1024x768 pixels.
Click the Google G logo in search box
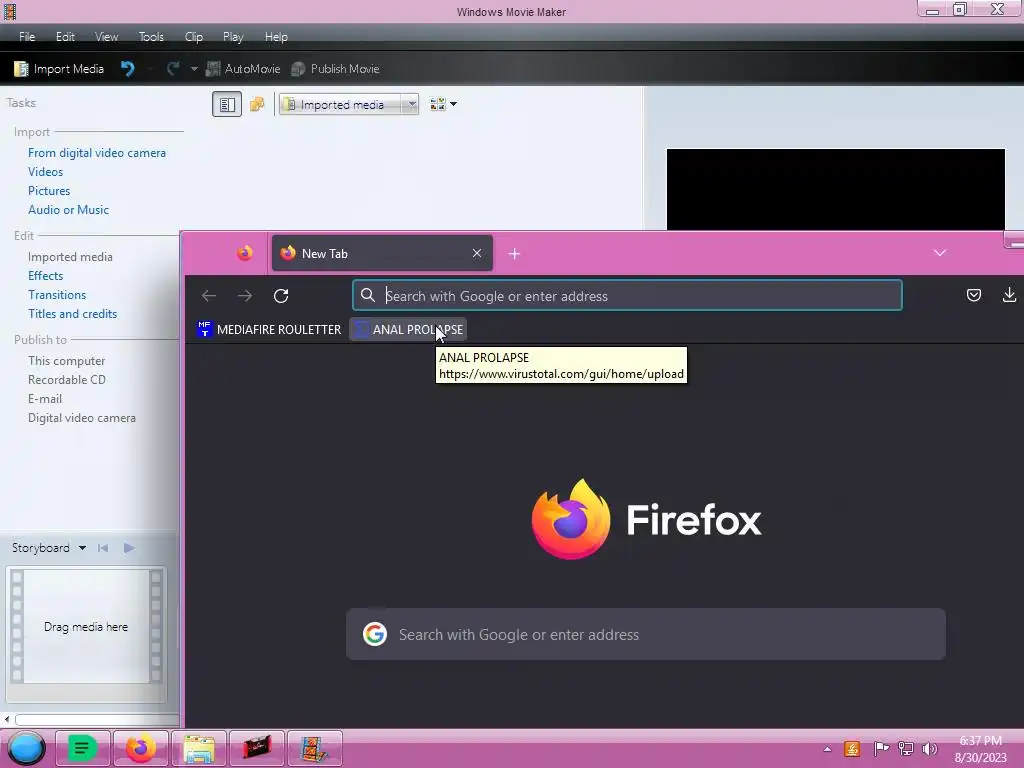[x=375, y=634]
